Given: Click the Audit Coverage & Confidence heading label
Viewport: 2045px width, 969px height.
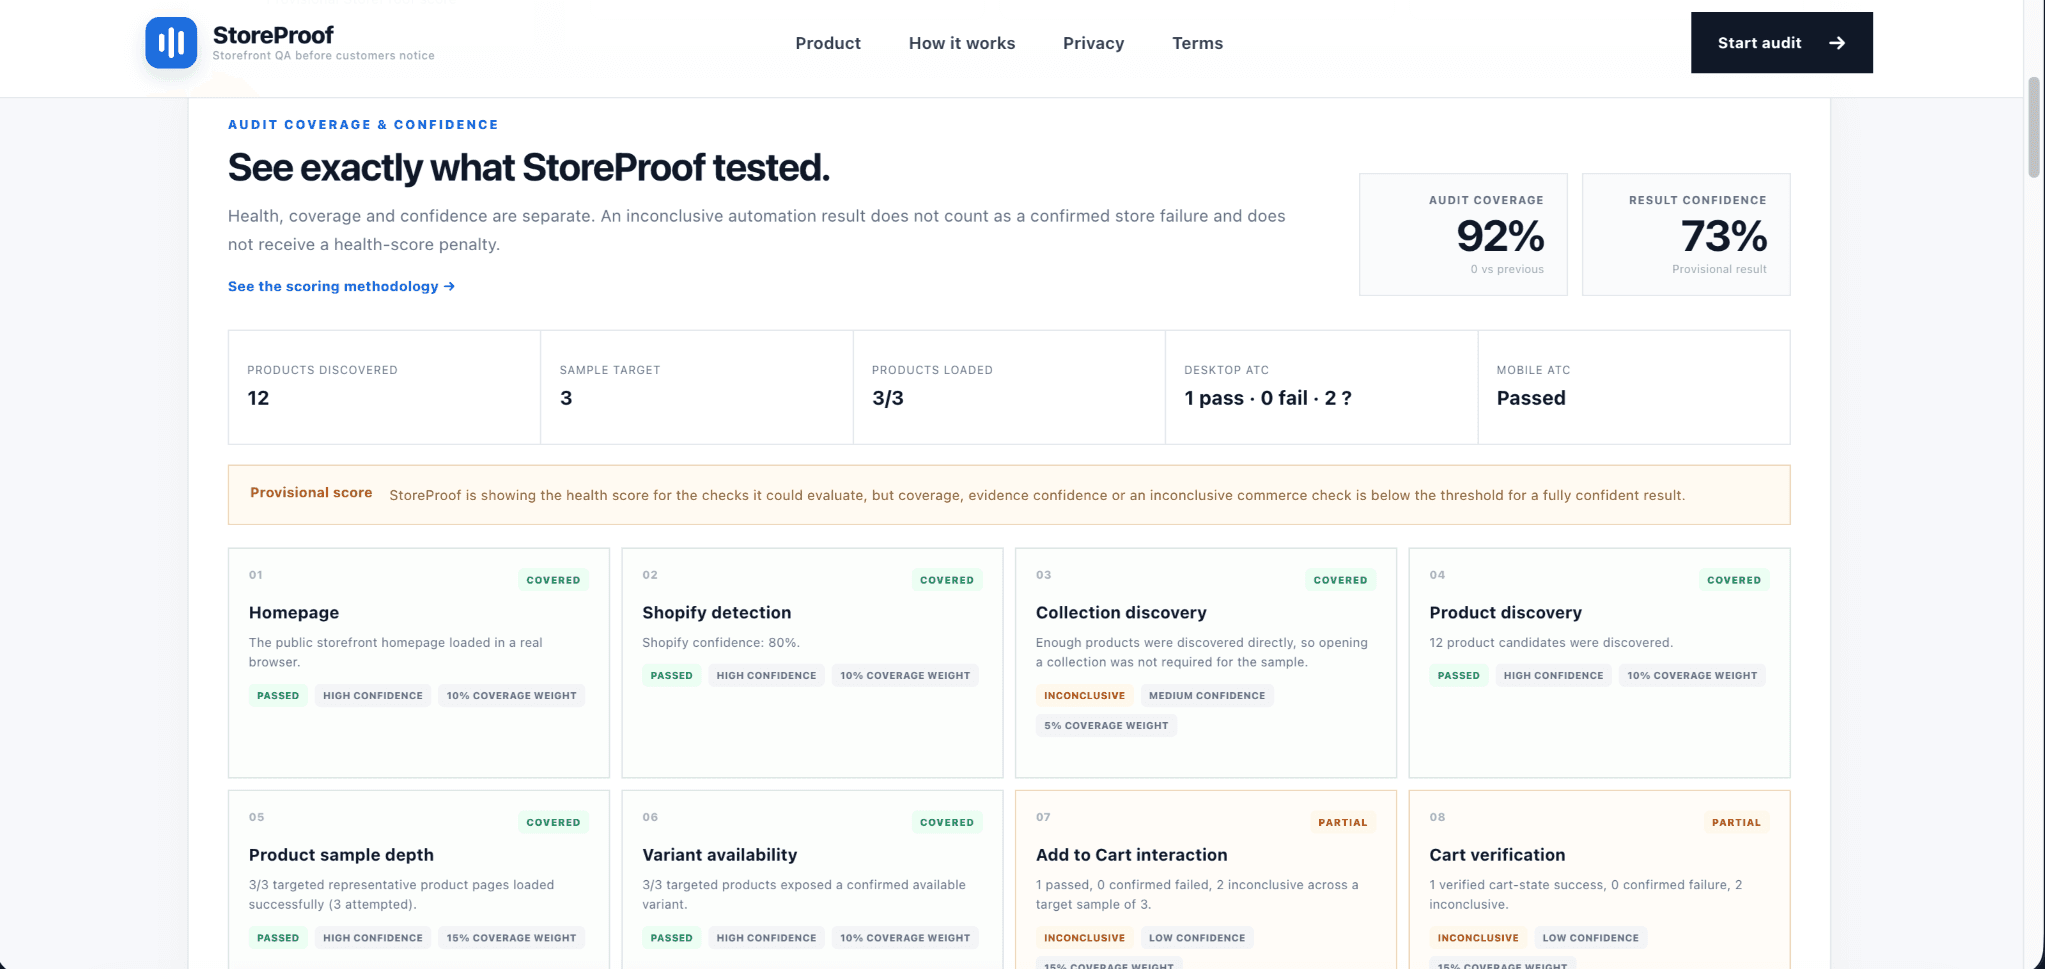Looking at the screenshot, I should click(x=363, y=124).
